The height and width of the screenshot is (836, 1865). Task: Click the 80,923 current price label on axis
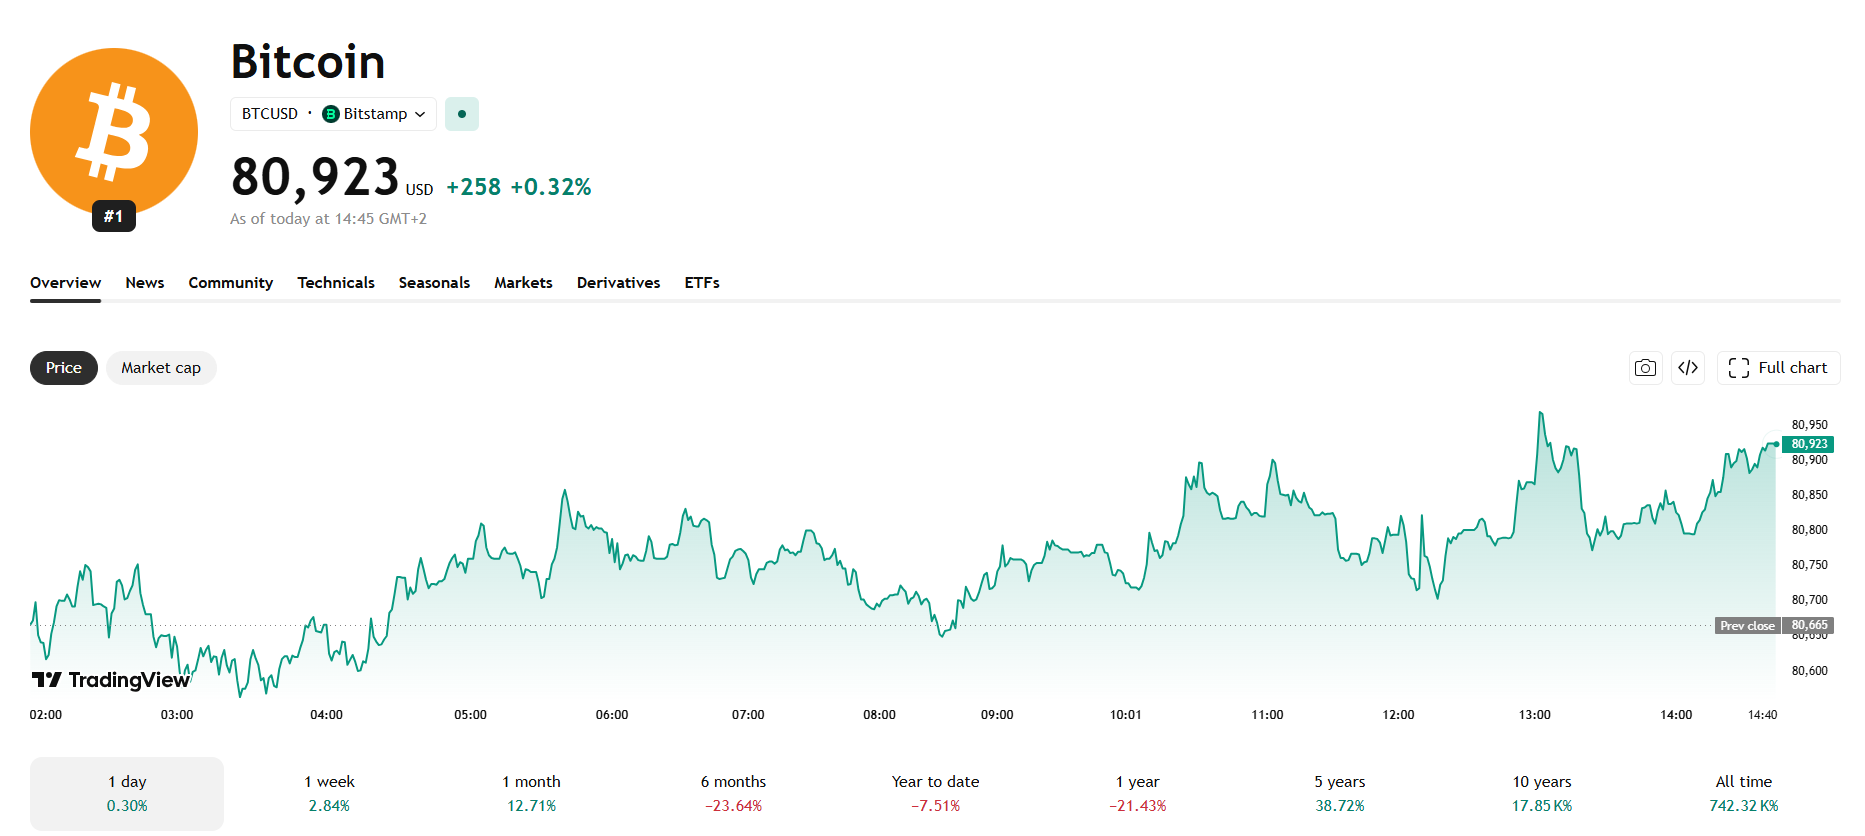click(x=1808, y=444)
